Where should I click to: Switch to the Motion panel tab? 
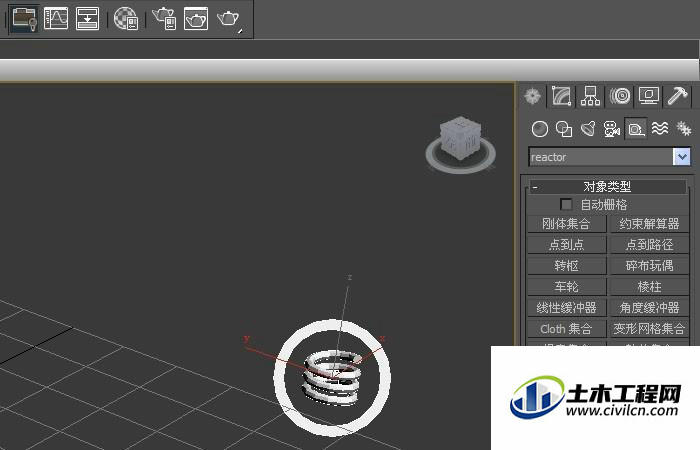[620, 96]
